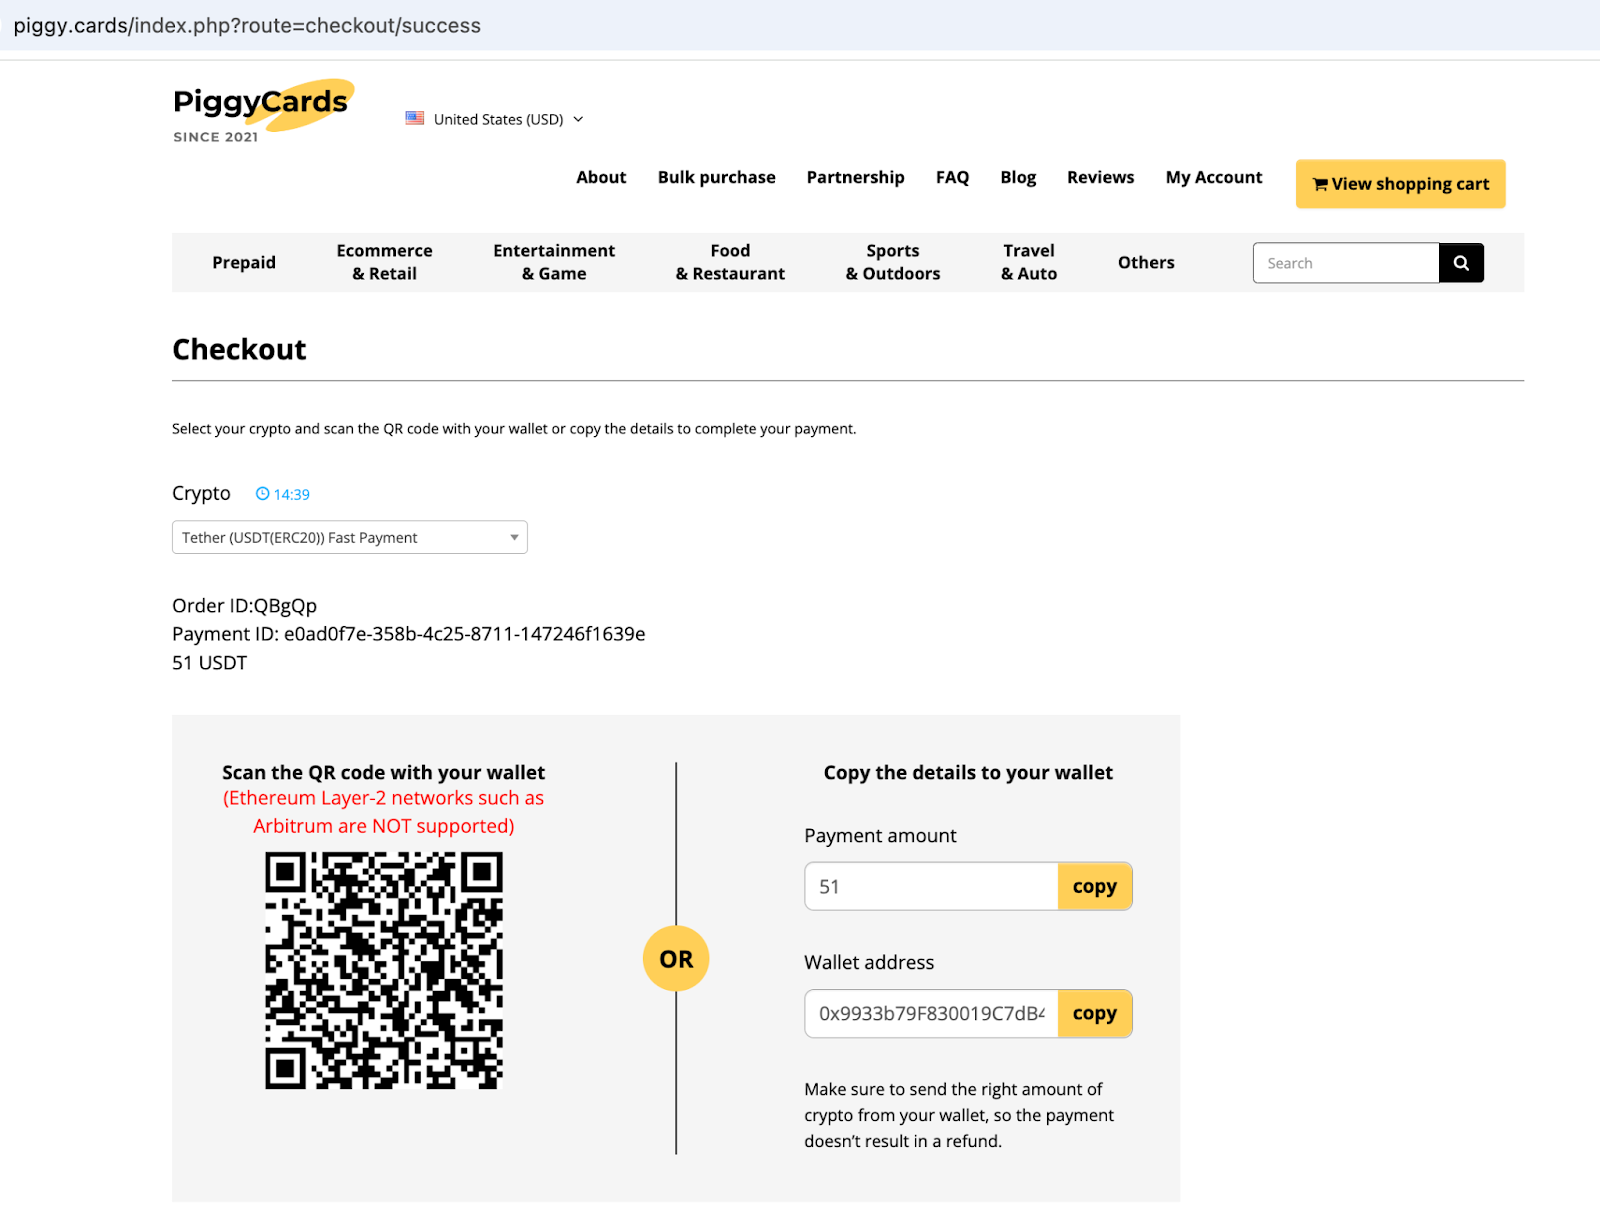Open the About page

tap(601, 177)
